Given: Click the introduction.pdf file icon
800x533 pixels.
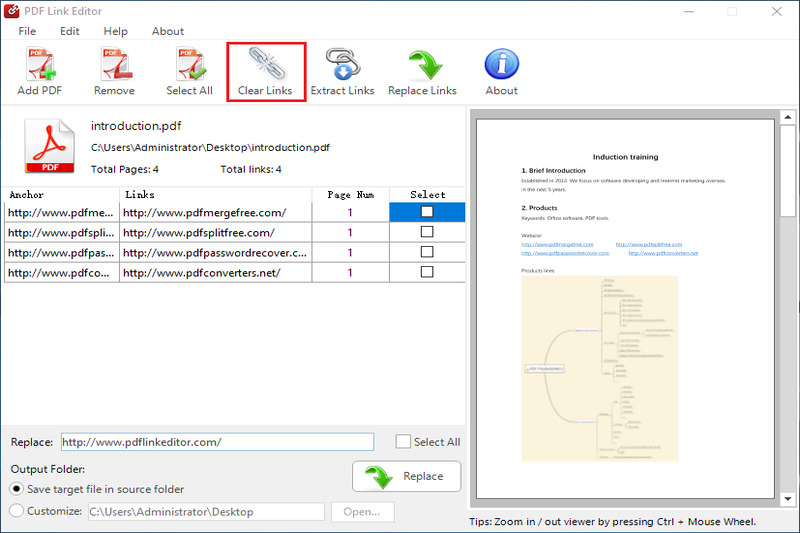Looking at the screenshot, I should coord(49,146).
